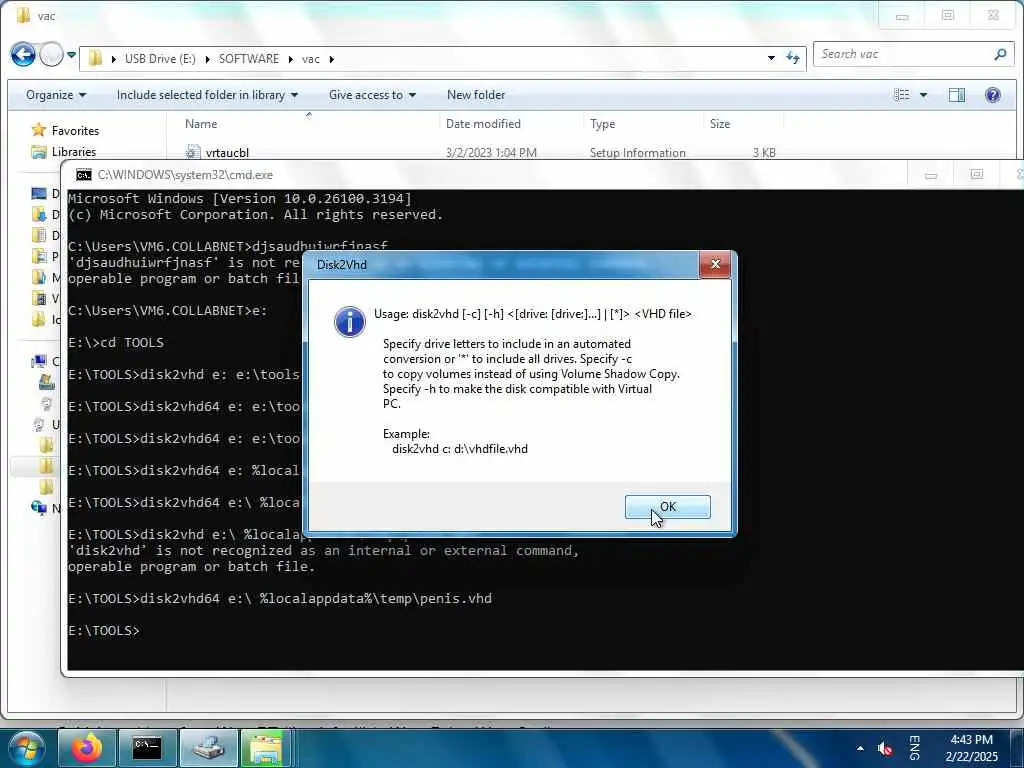Switch to File Explorer on taskbar

coord(265,748)
